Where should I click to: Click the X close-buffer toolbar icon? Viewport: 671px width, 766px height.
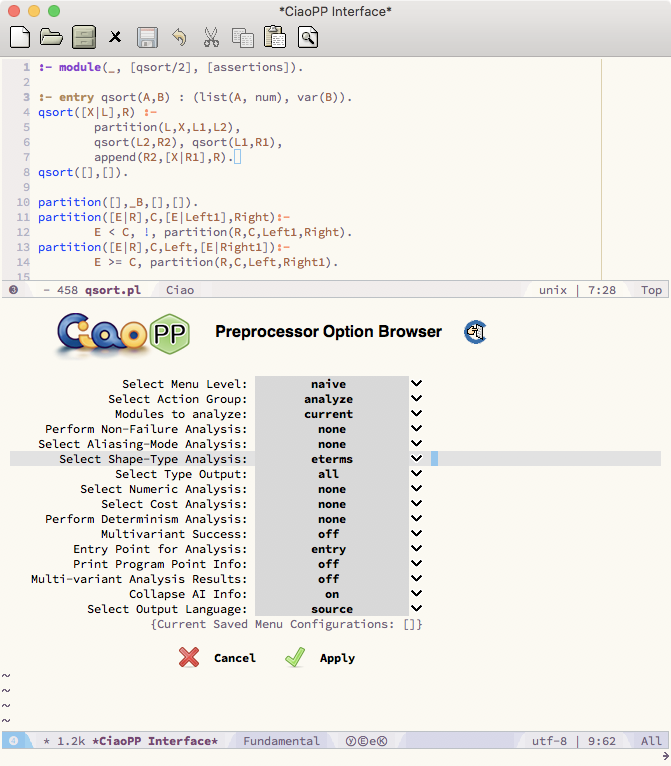click(x=115, y=38)
